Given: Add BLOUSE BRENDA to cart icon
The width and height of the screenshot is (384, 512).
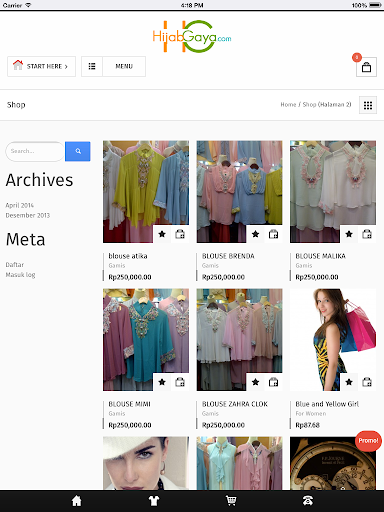Looking at the screenshot, I should click(273, 234).
